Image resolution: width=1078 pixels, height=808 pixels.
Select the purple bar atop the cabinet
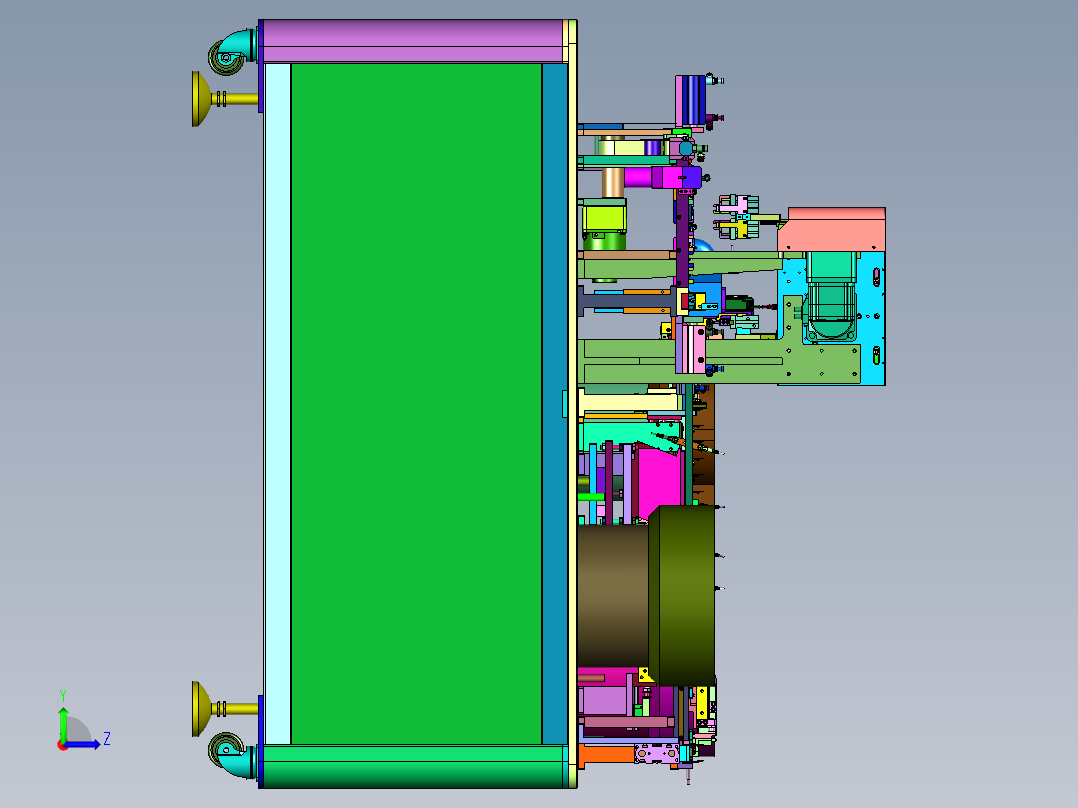412,41
